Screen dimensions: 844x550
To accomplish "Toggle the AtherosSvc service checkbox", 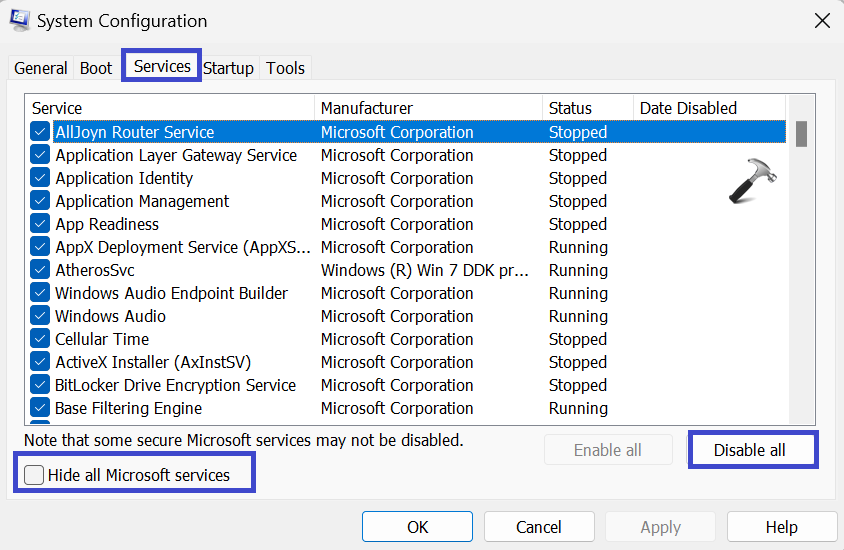I will click(x=40, y=270).
